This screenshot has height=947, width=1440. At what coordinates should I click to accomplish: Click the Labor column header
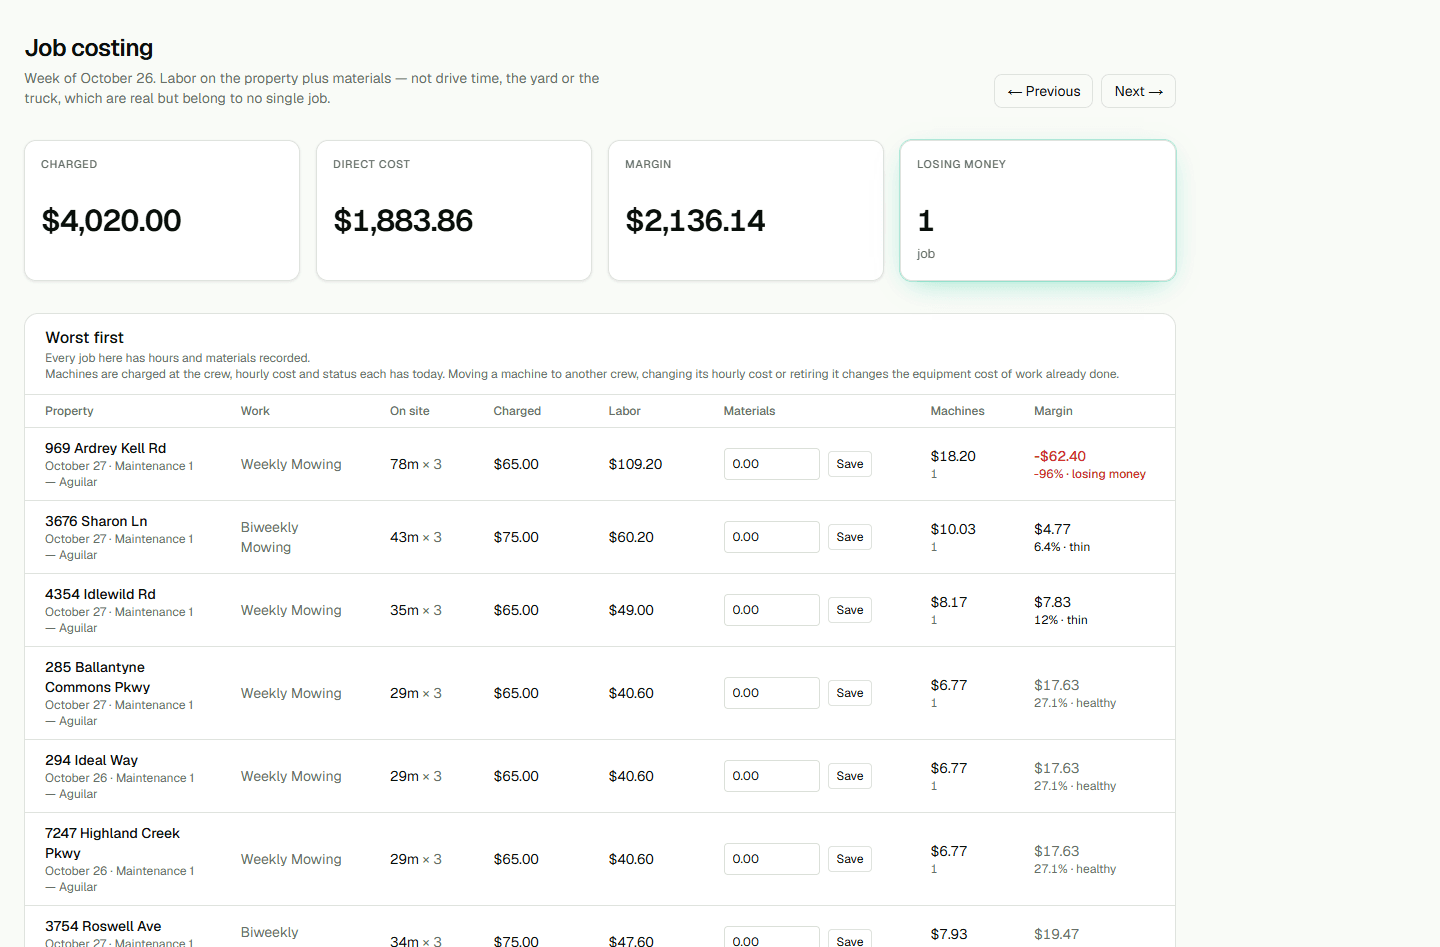coord(625,411)
